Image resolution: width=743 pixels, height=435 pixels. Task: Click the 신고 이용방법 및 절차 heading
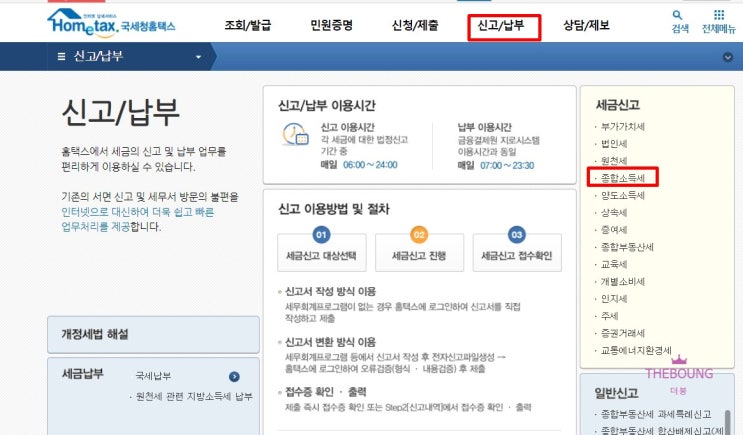coord(334,209)
